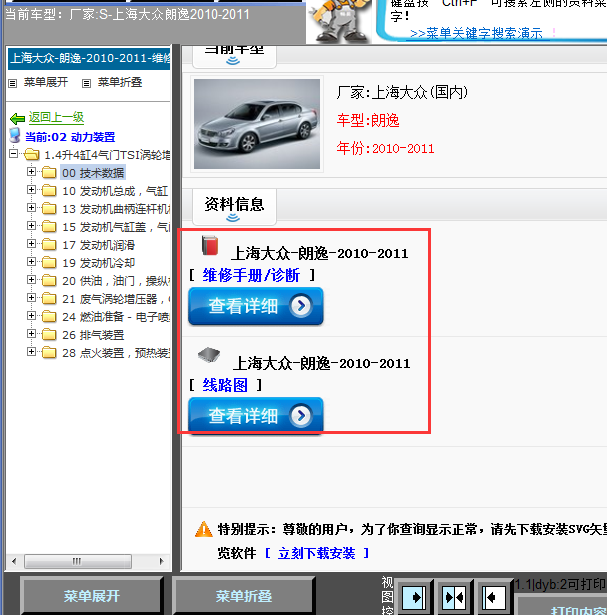
Task: Select the 00 技术数据 tree row
Action: pos(93,173)
